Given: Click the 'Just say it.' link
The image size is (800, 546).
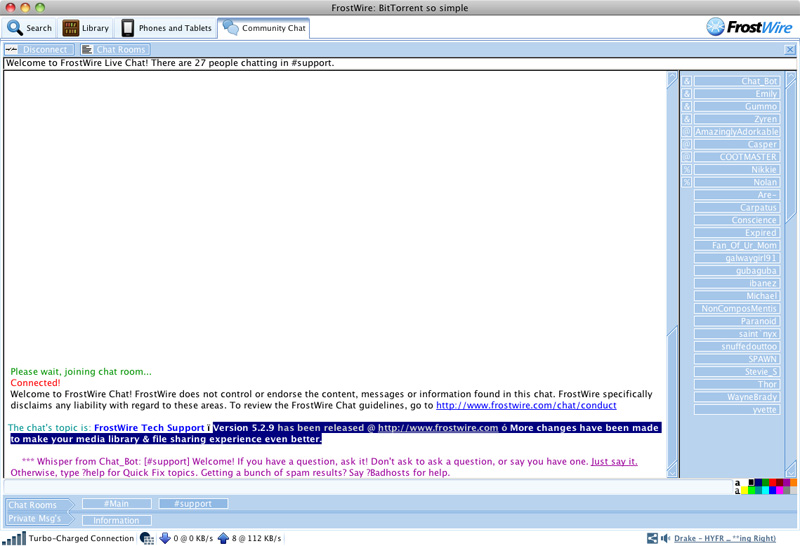Looking at the screenshot, I should point(614,461).
